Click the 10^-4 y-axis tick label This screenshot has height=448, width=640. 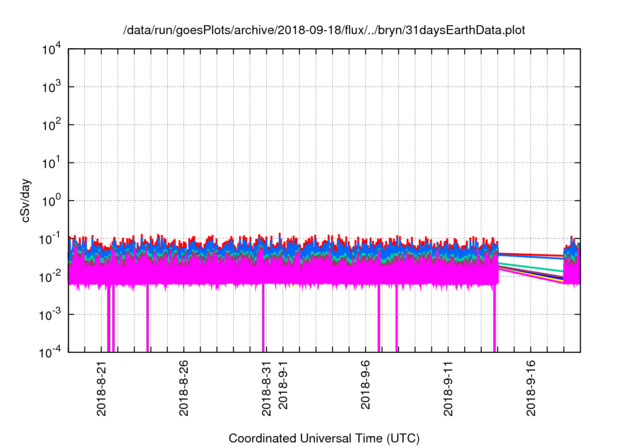coord(50,352)
